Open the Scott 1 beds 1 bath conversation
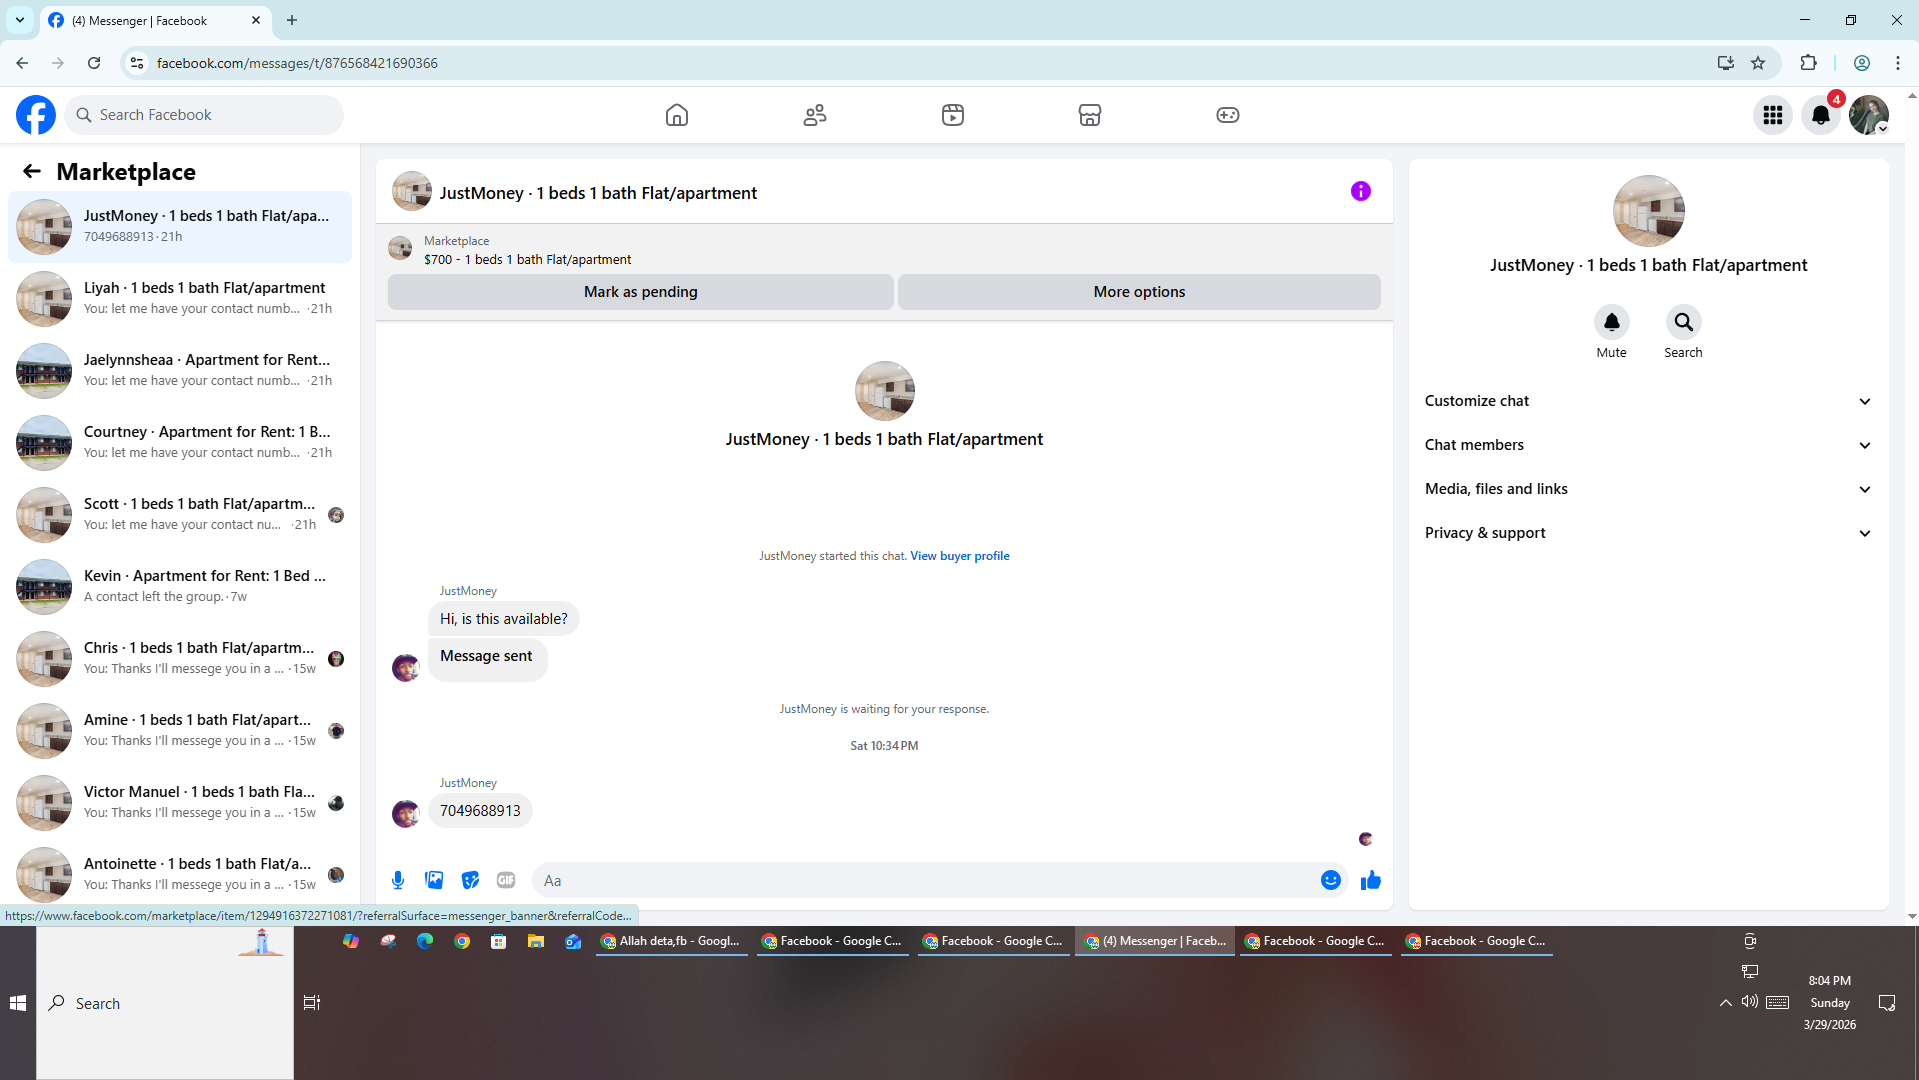 pyautogui.click(x=180, y=514)
